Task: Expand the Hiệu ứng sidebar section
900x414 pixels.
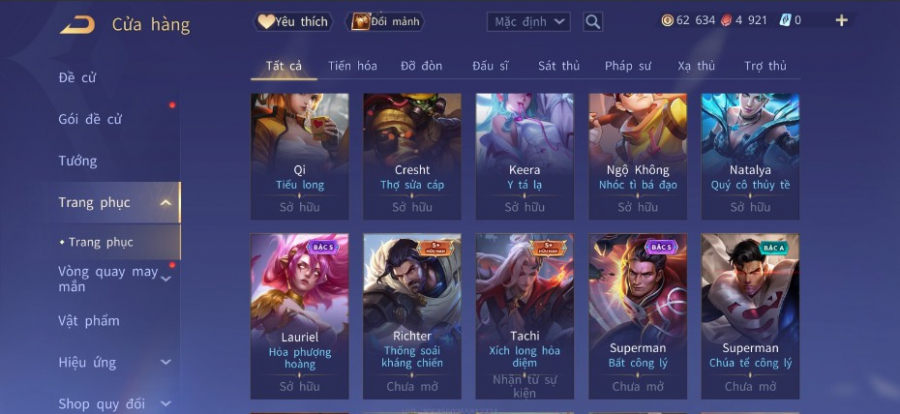Action: [166, 362]
